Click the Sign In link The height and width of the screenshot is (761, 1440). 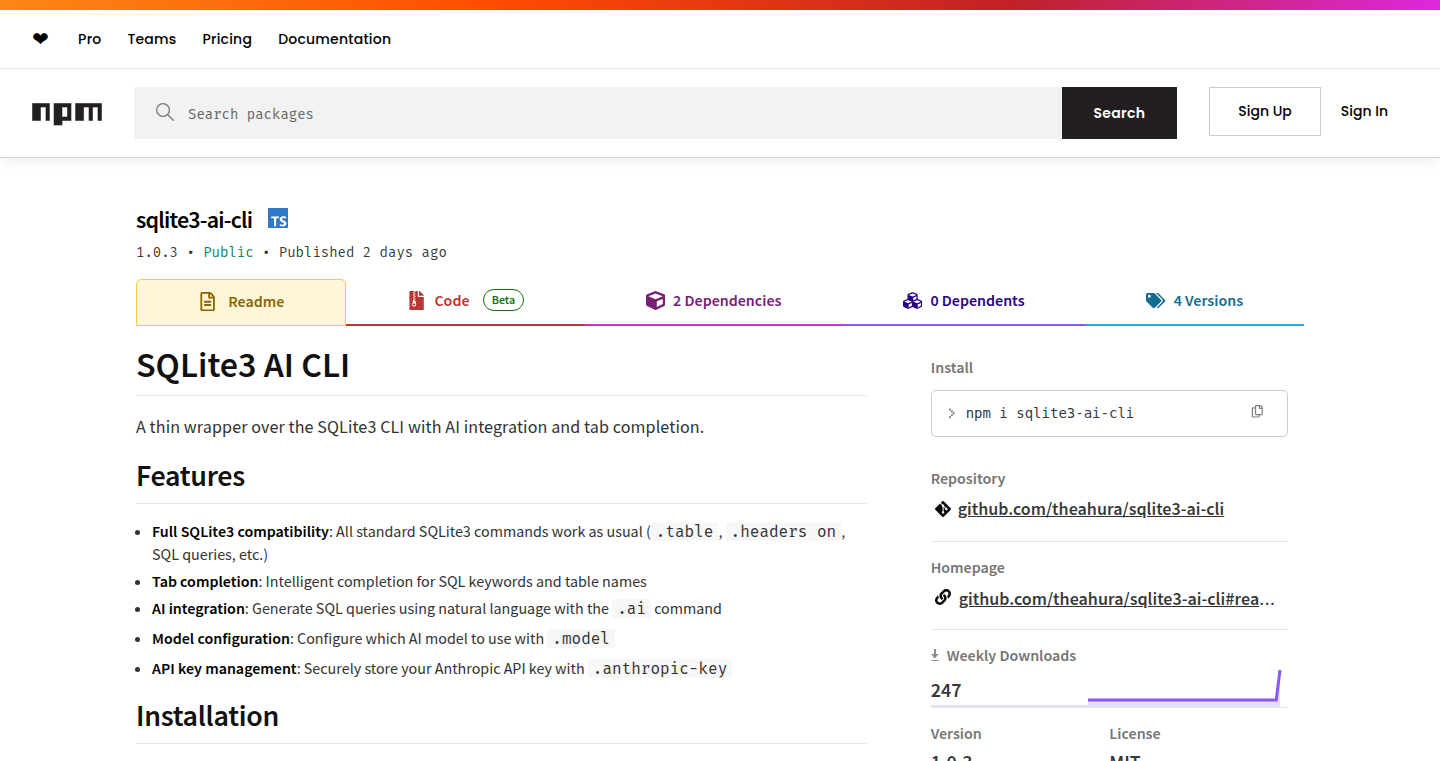pyautogui.click(x=1364, y=111)
